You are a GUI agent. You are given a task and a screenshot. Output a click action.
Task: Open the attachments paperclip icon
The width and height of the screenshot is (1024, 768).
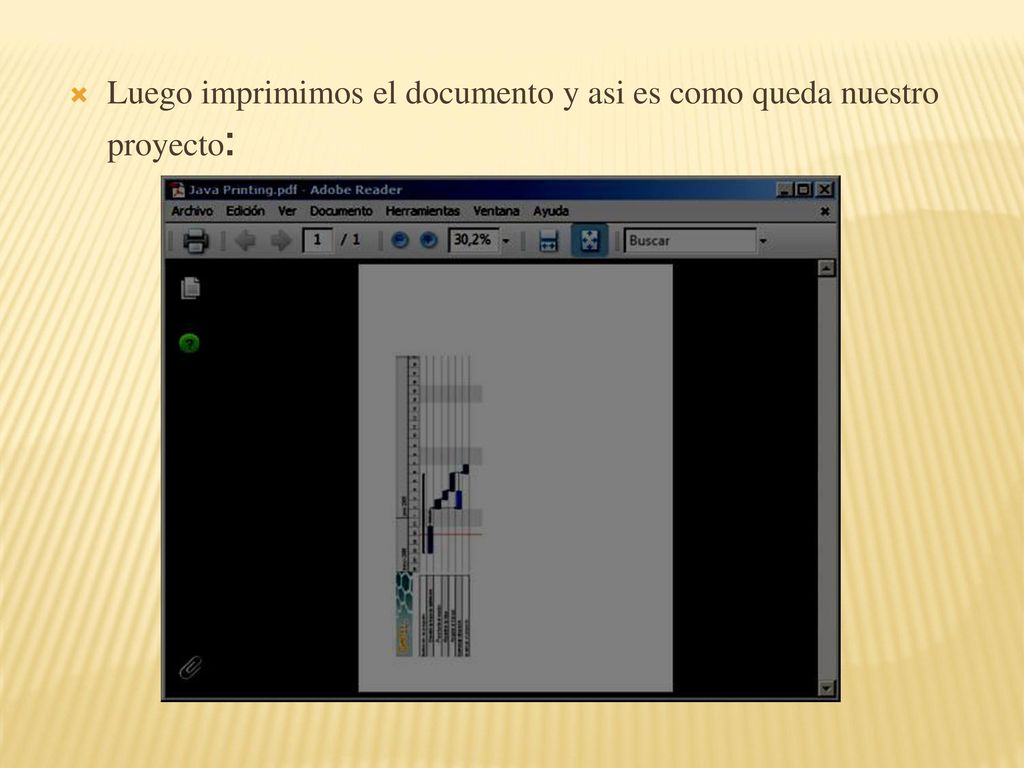tap(190, 667)
